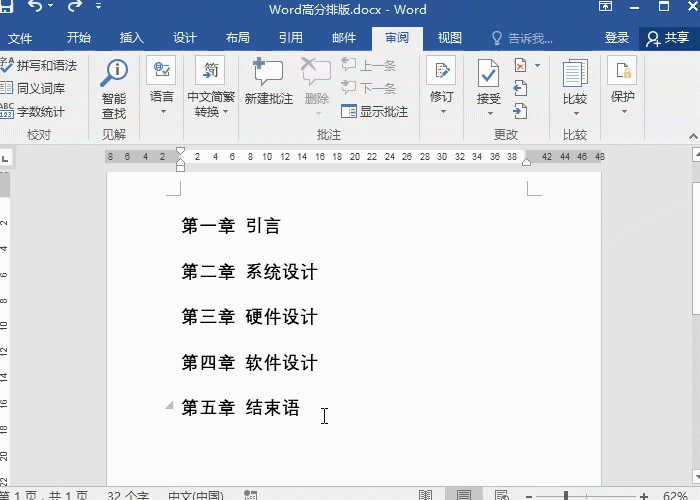This screenshot has height=500, width=700.
Task: Toggle 显示批注 show comments
Action: (375, 112)
